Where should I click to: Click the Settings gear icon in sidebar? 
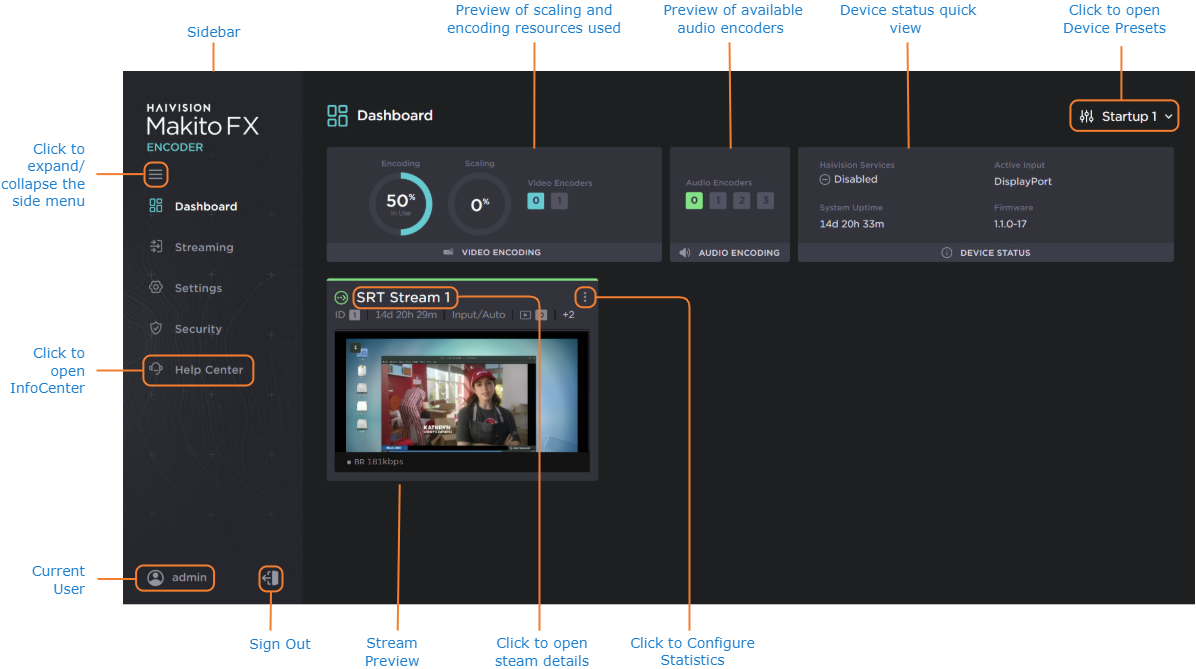156,288
